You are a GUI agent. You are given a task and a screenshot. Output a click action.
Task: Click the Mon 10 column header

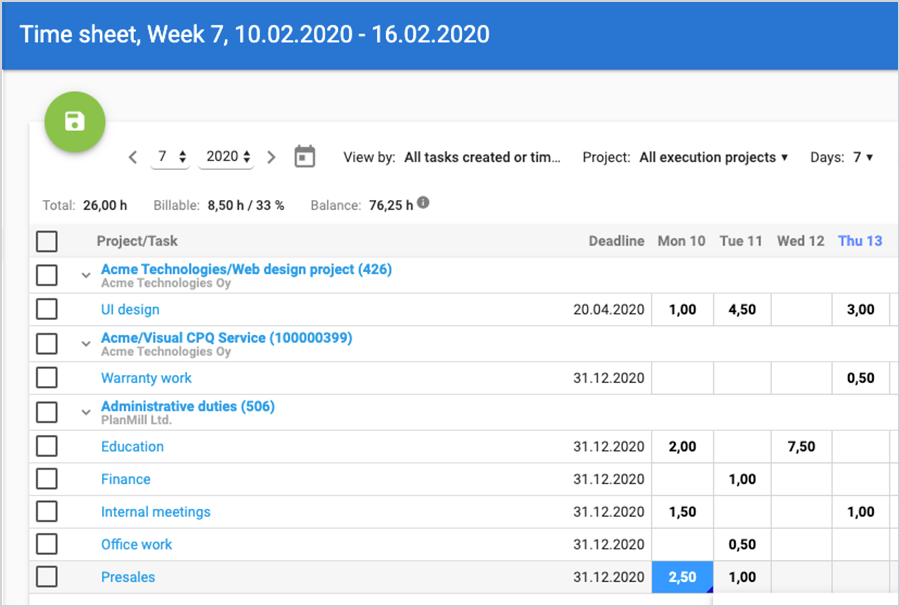[x=681, y=241]
